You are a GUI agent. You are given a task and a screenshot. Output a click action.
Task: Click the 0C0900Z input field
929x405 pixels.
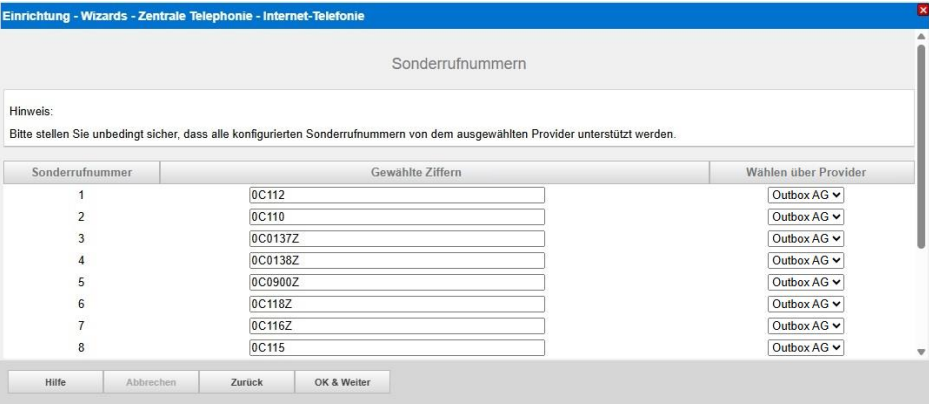[396, 282]
